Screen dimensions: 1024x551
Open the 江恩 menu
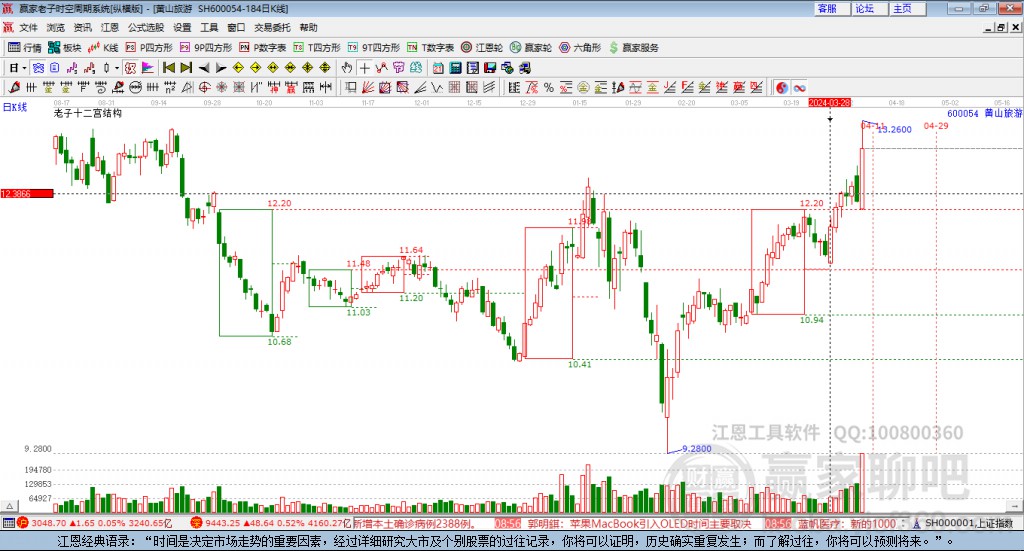(x=110, y=27)
